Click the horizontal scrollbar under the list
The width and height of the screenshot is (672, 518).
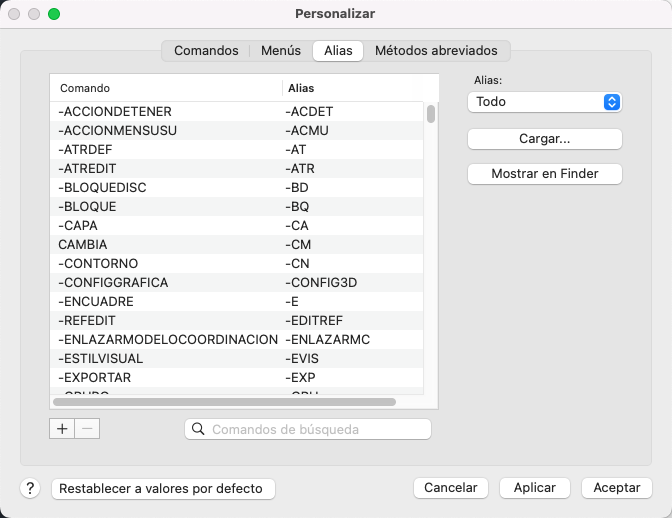224,402
